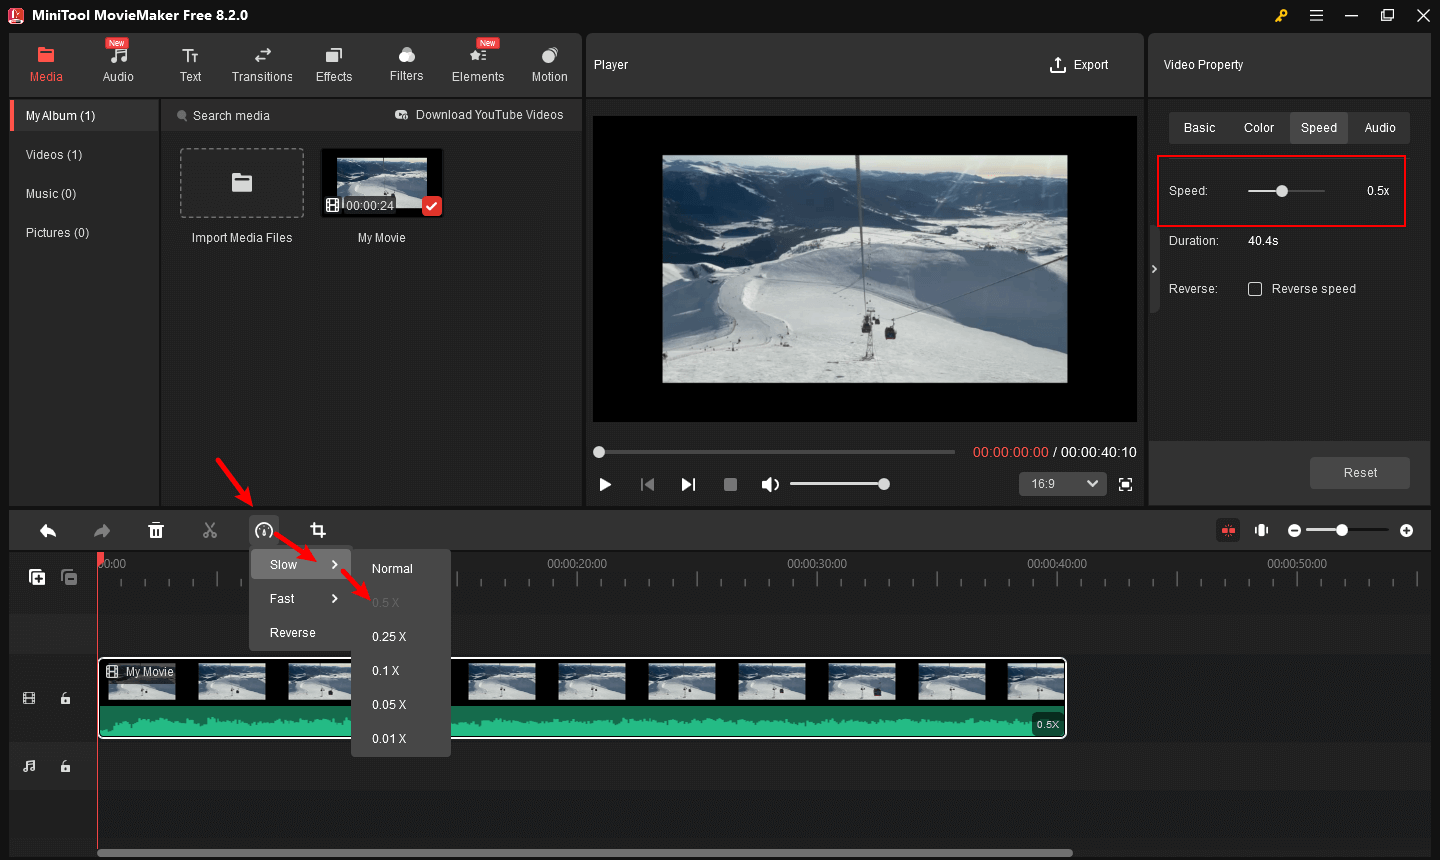Switch to the Audio property tab
The image size is (1440, 860).
click(x=1380, y=128)
